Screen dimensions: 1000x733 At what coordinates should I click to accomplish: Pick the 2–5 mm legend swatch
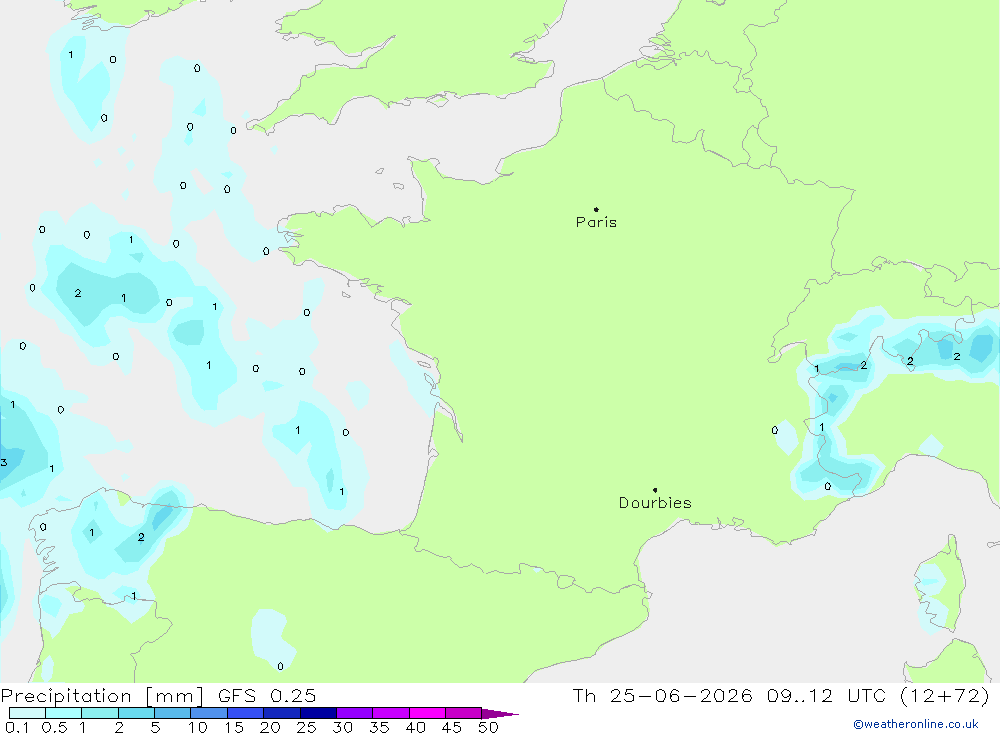pos(136,713)
